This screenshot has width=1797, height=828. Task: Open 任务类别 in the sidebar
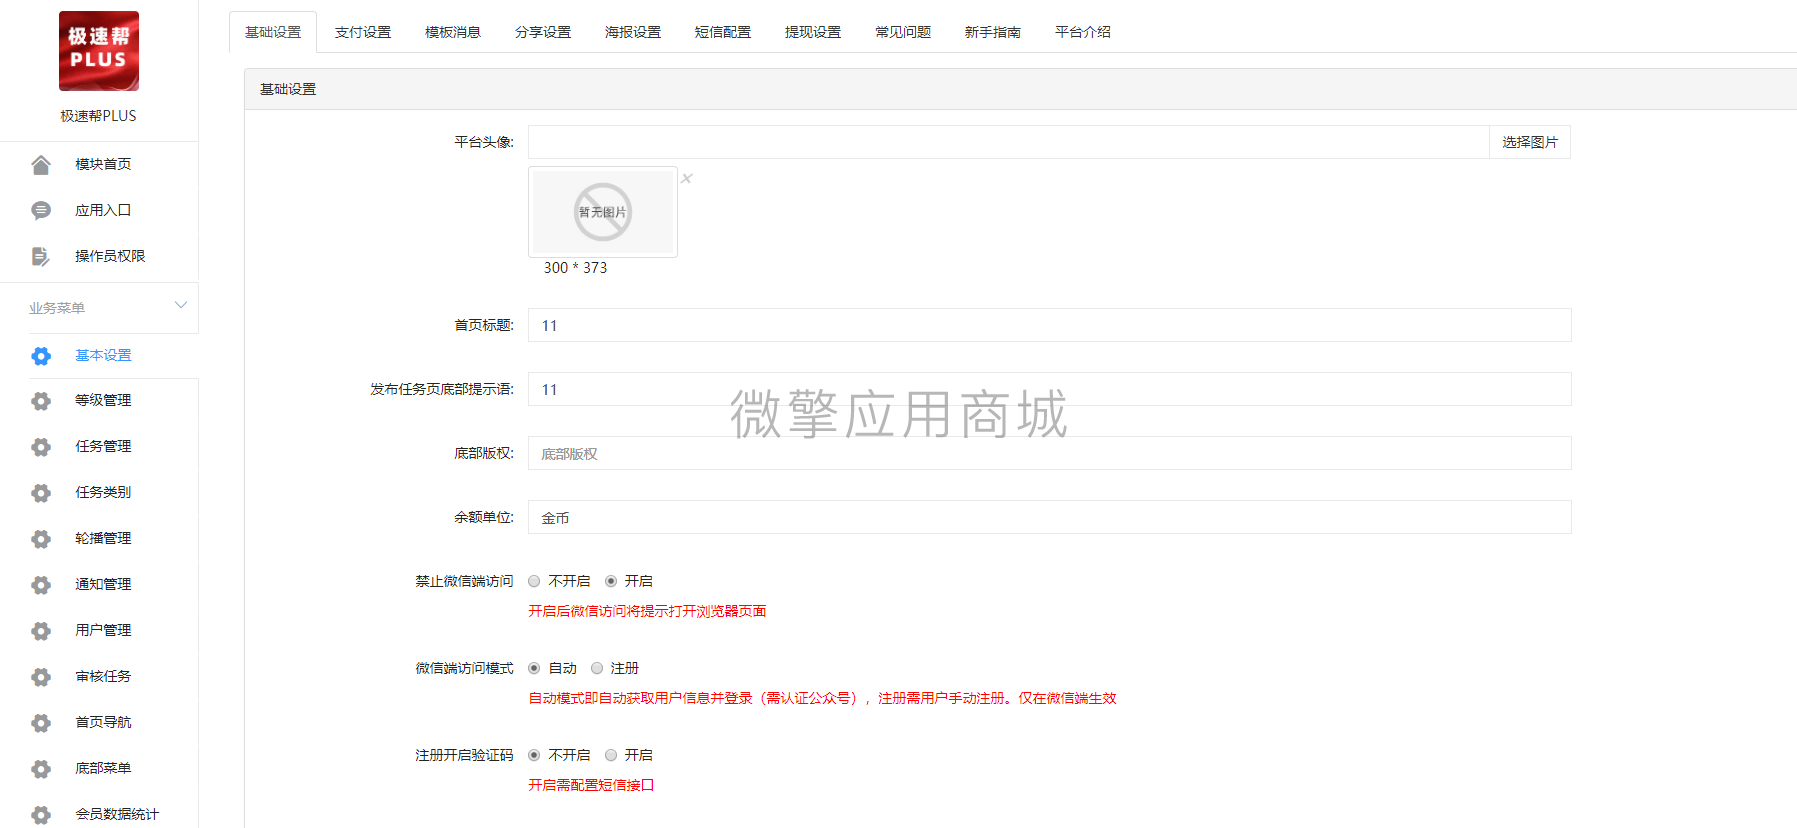(103, 492)
